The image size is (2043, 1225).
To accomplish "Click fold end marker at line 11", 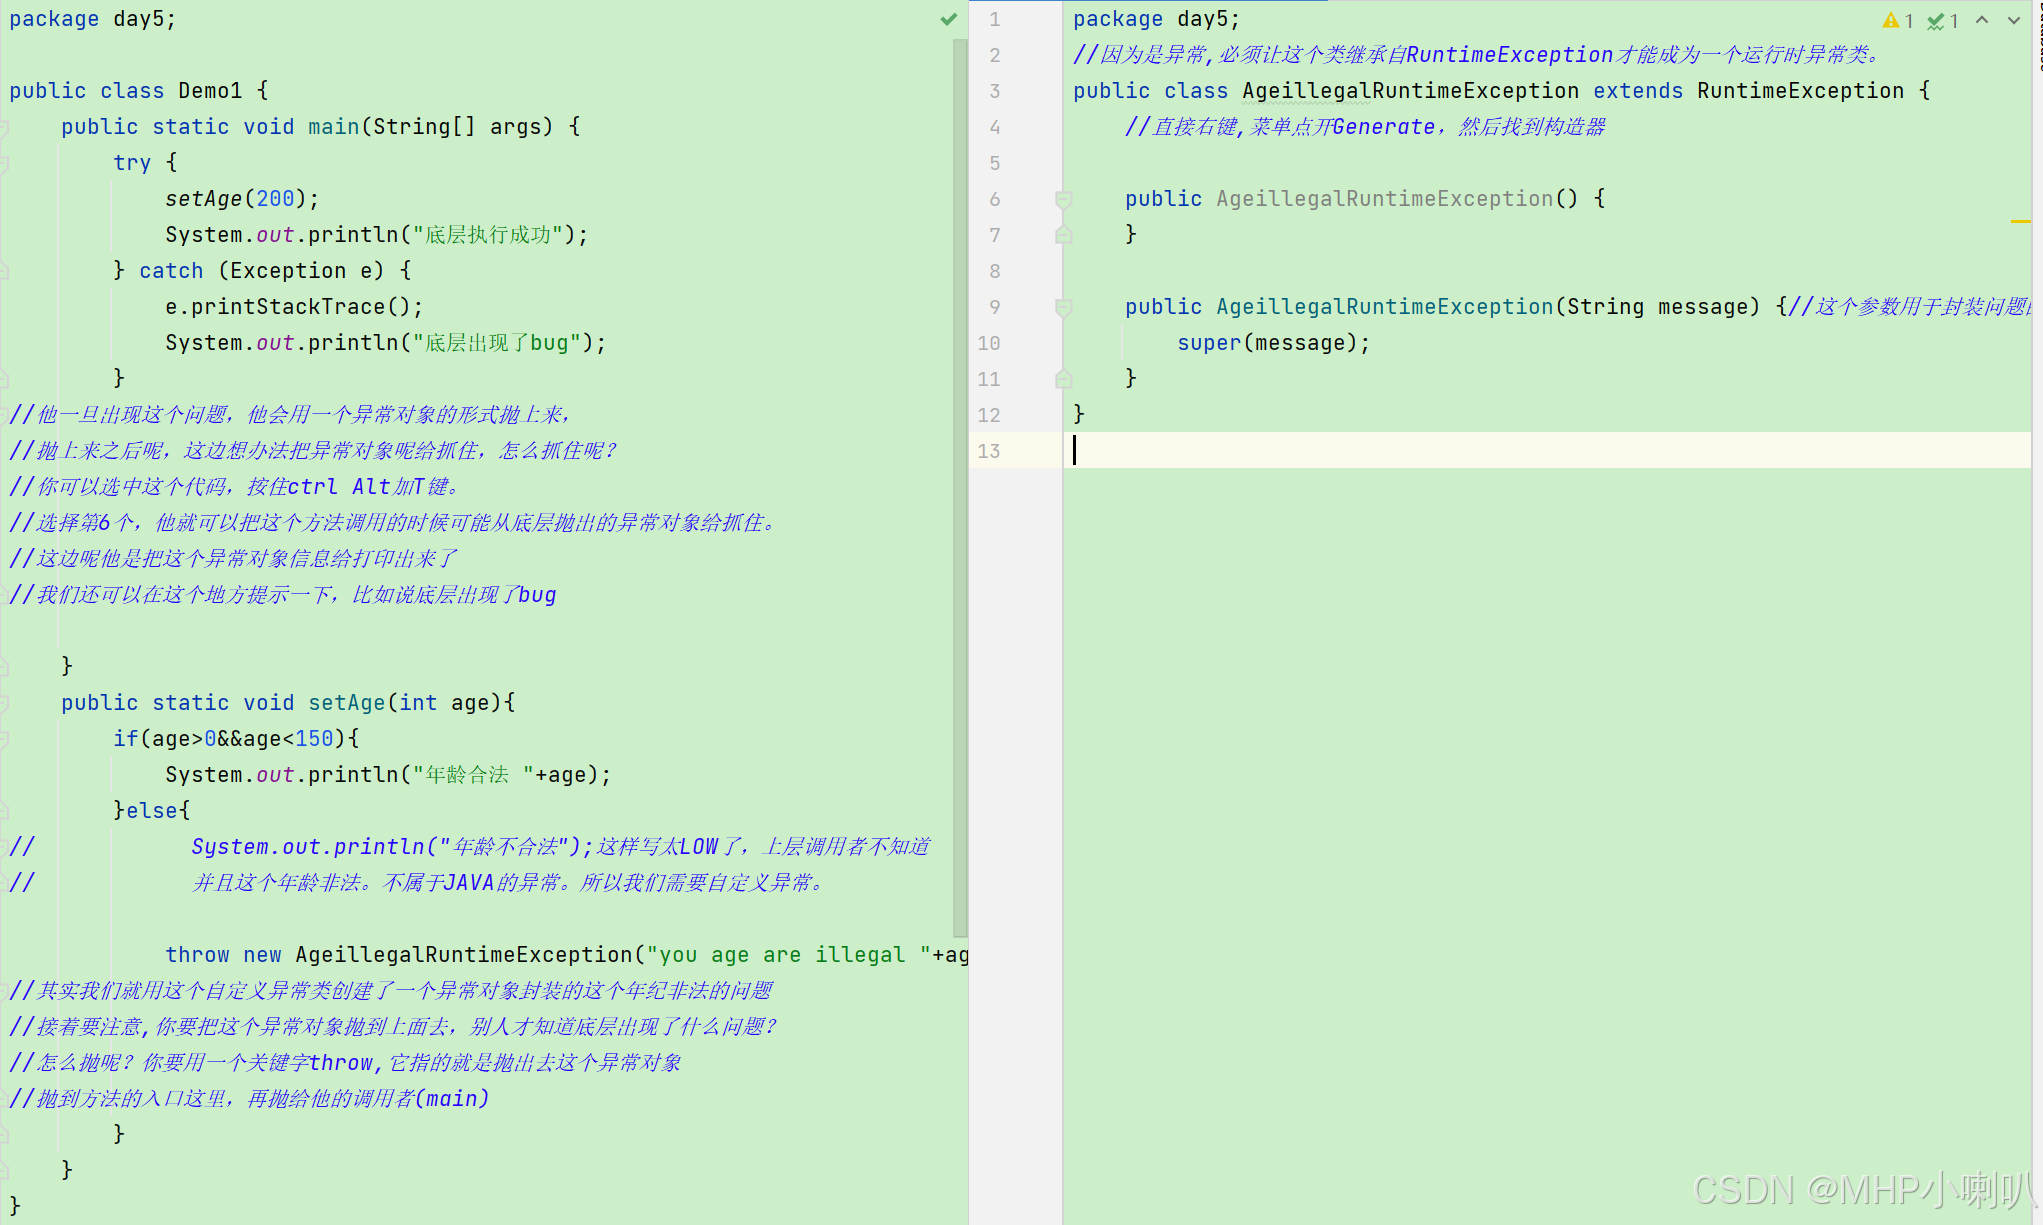I will click(x=1064, y=379).
